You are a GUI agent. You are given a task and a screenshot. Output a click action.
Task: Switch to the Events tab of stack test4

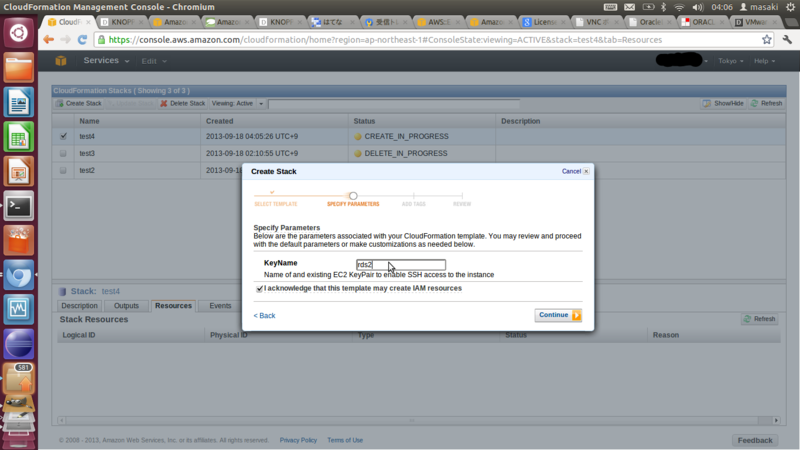[x=220, y=306]
